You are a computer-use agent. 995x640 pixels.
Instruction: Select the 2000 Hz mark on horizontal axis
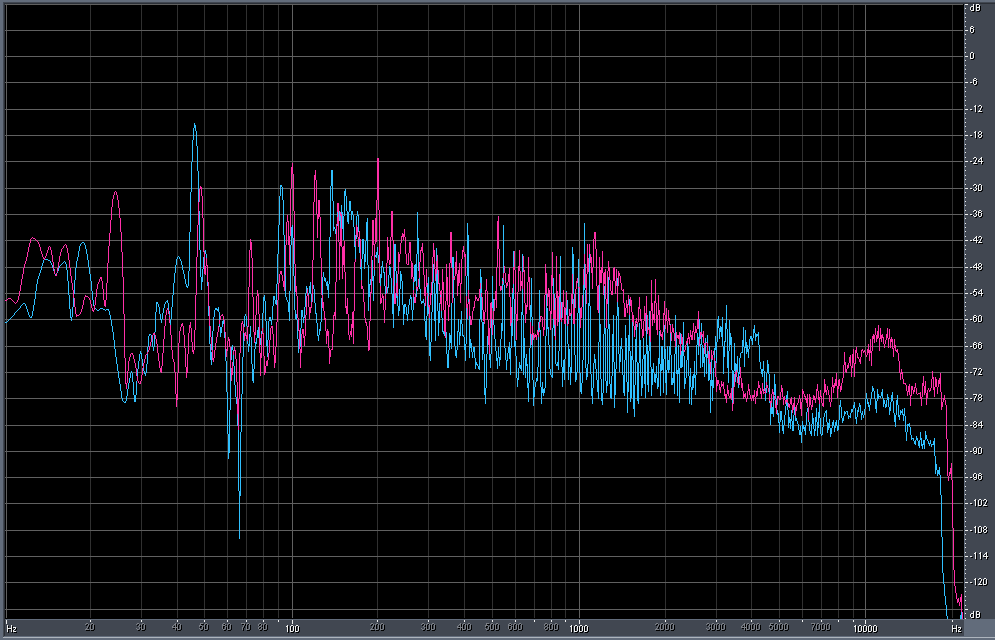[664, 628]
